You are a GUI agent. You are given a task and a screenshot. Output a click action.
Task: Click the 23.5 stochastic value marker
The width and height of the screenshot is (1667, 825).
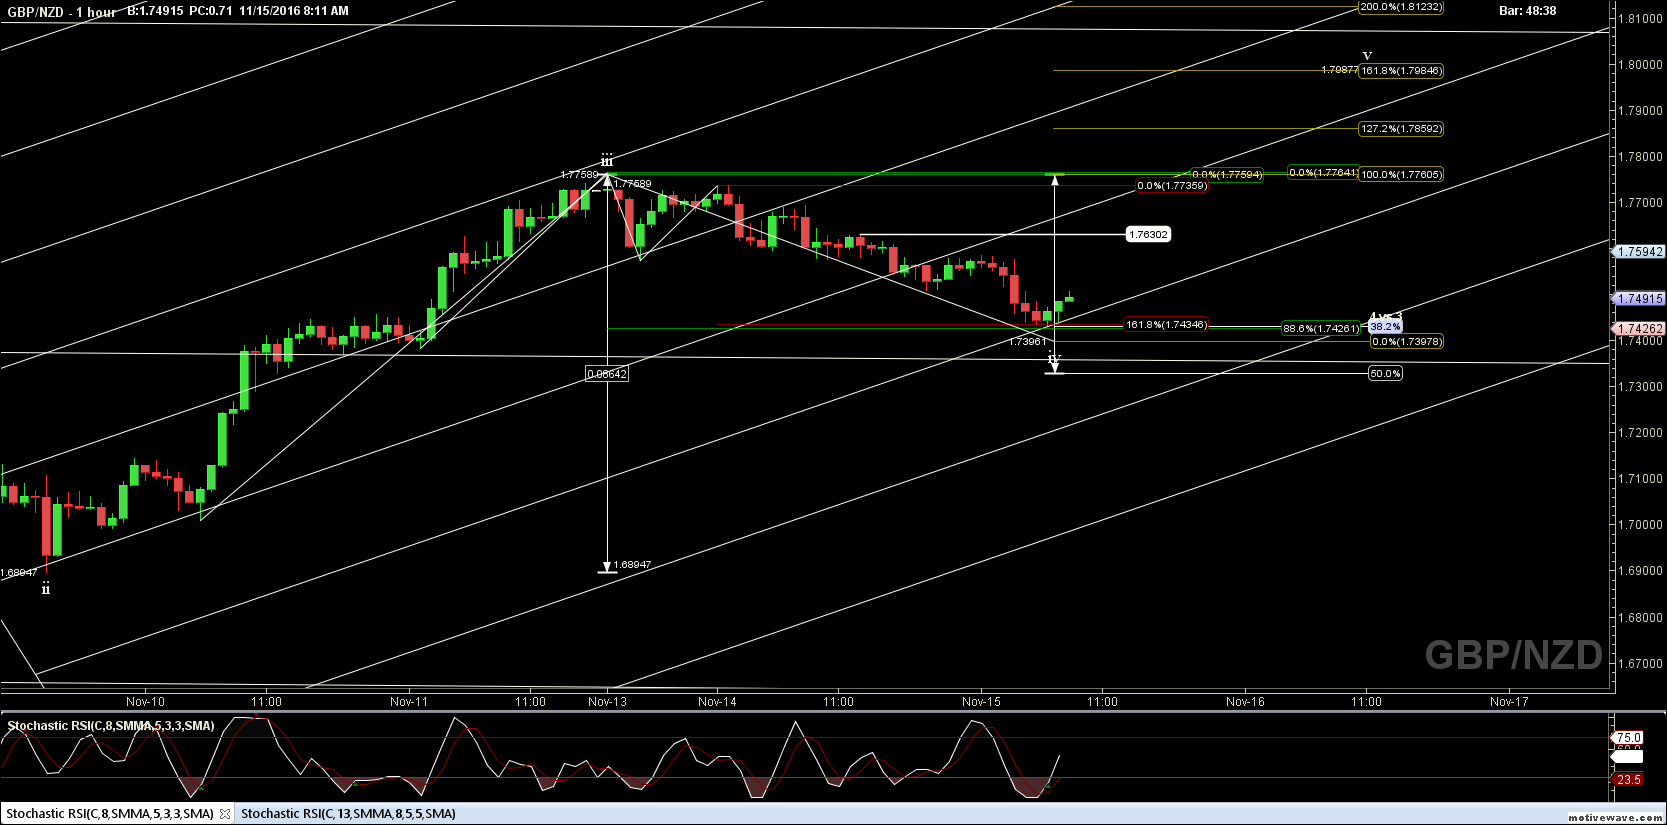point(1628,780)
